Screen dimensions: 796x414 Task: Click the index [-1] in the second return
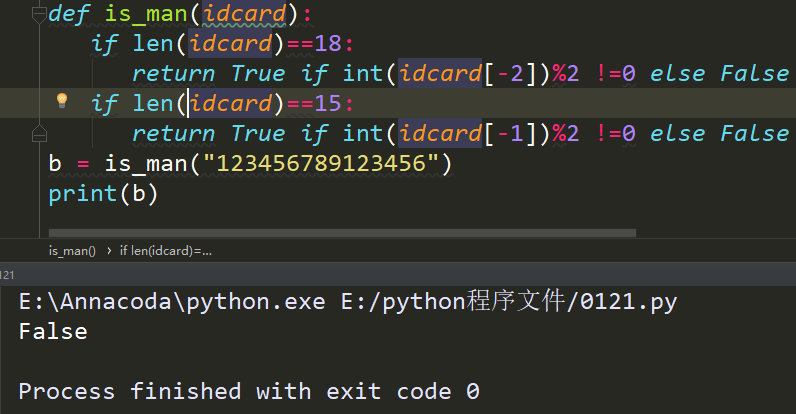[x=509, y=133]
